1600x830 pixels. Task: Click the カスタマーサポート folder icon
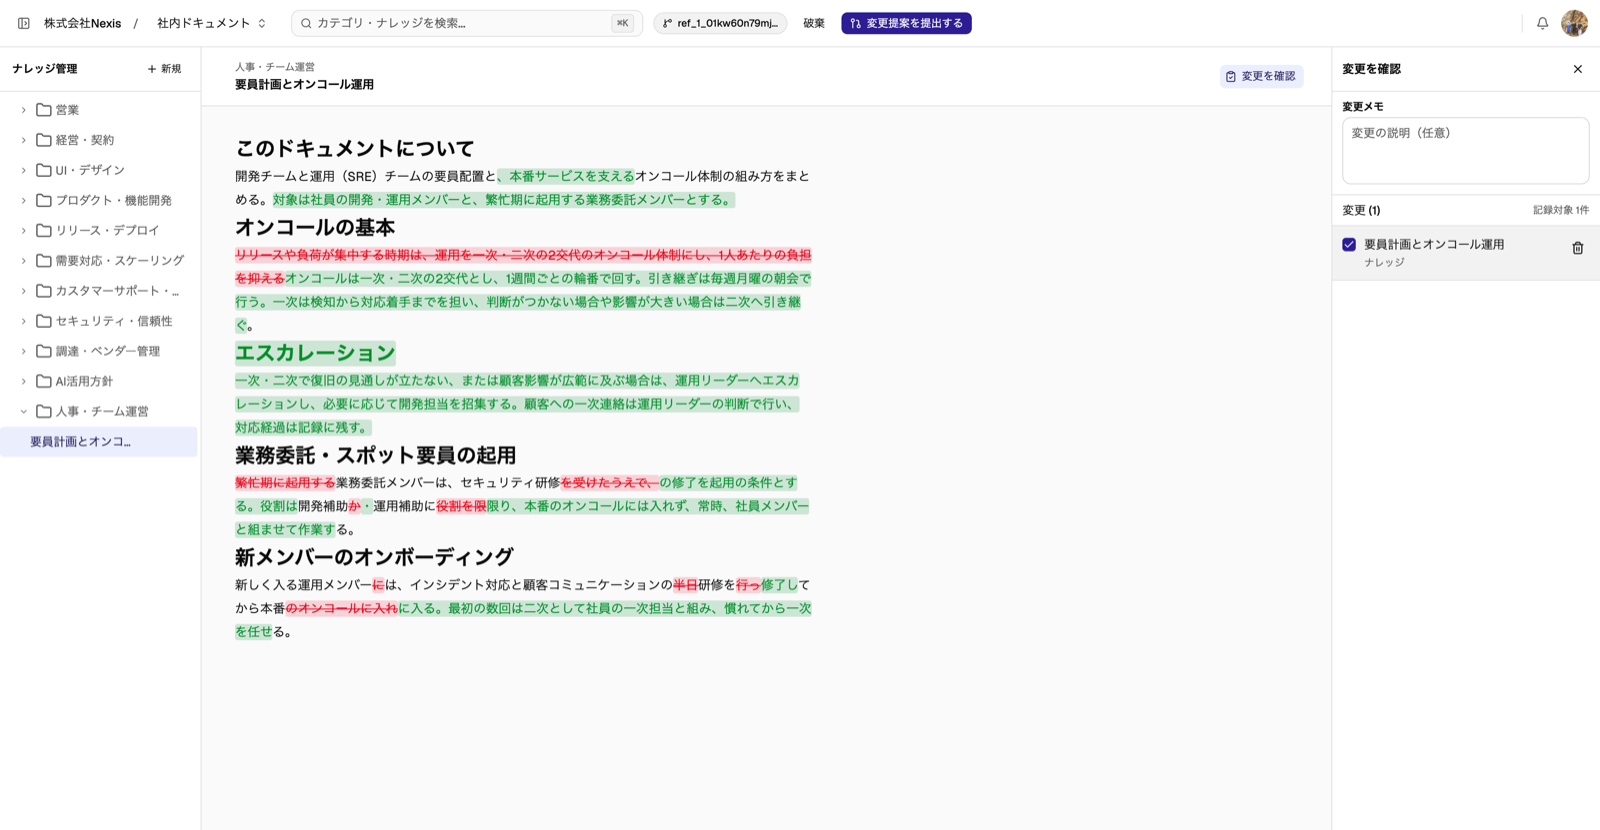(x=44, y=291)
